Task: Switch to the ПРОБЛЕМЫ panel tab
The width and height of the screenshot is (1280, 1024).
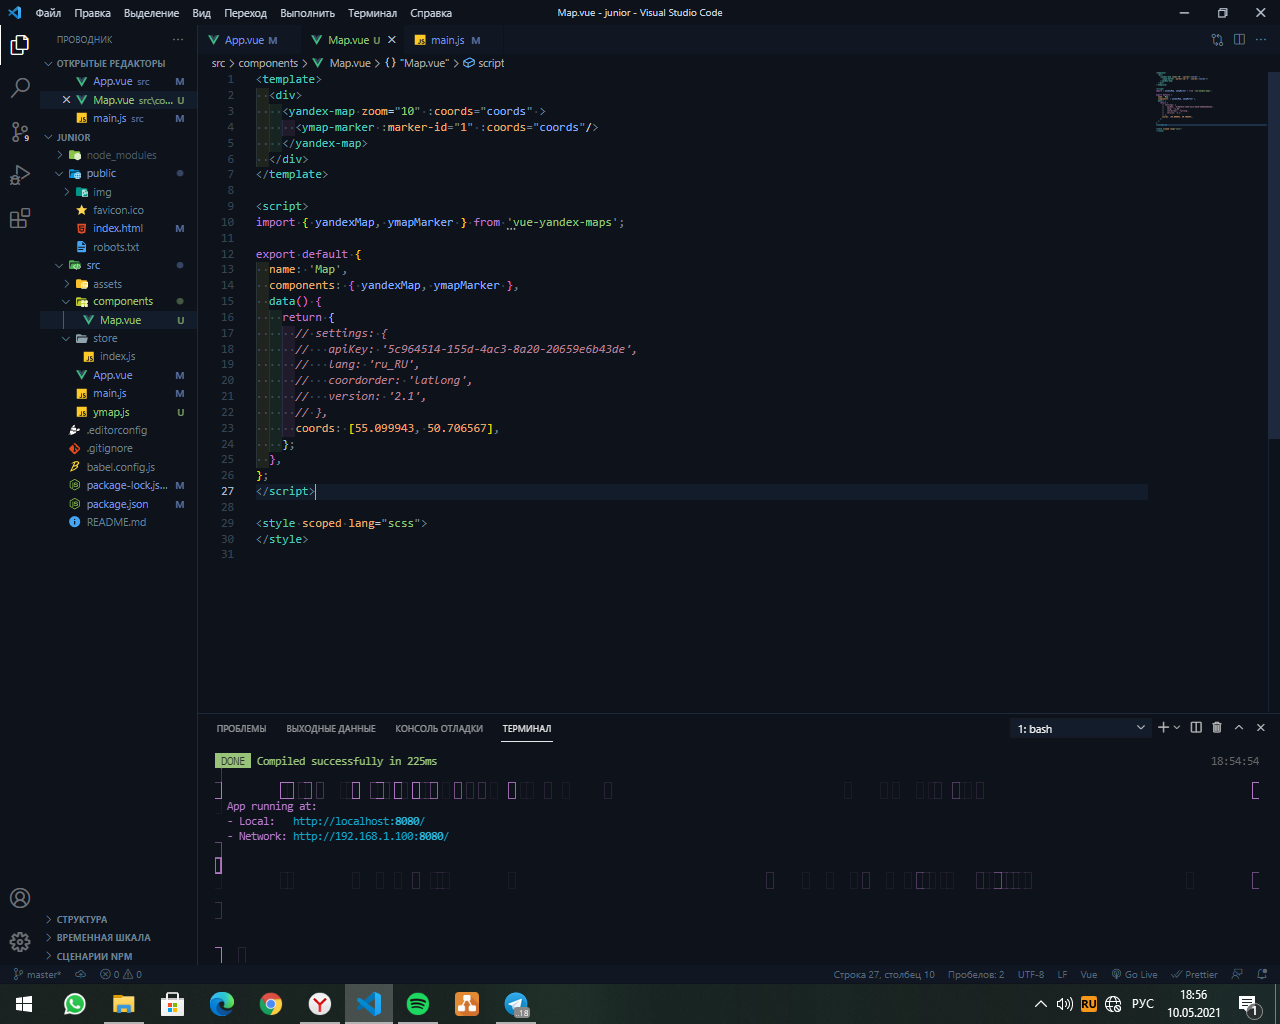Action: pyautogui.click(x=241, y=728)
